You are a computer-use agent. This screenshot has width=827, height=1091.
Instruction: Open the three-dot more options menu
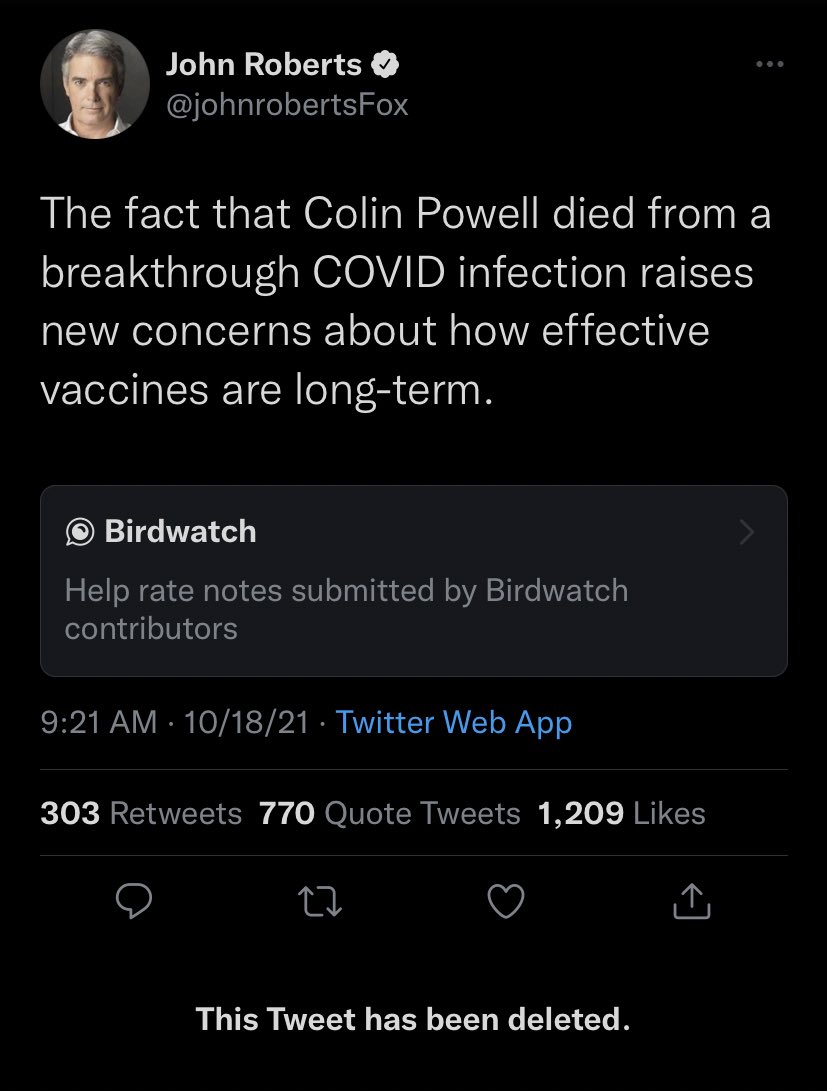tap(768, 65)
